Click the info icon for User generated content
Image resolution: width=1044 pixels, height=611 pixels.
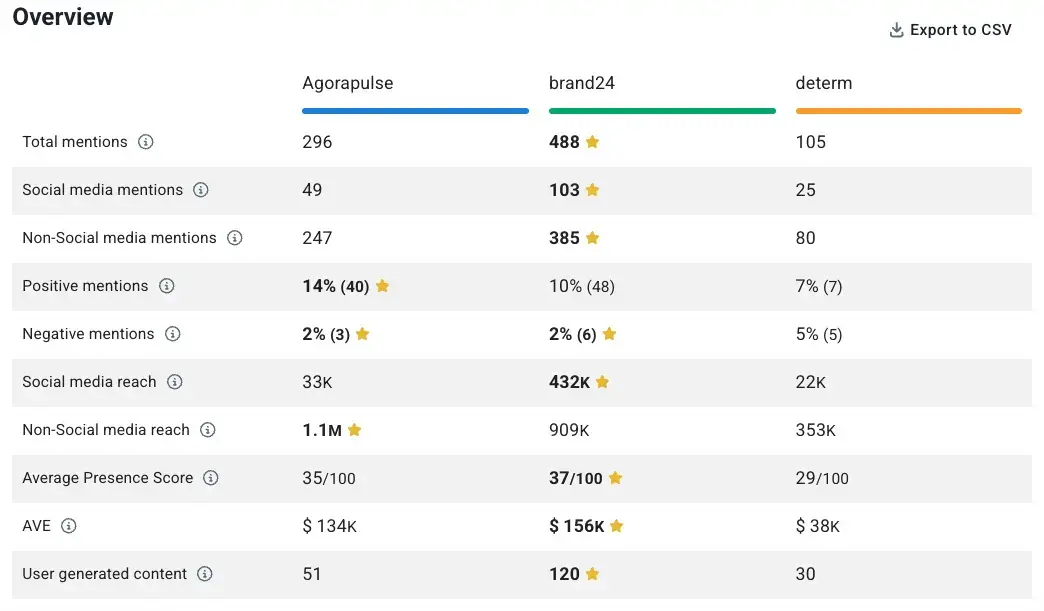(x=205, y=574)
